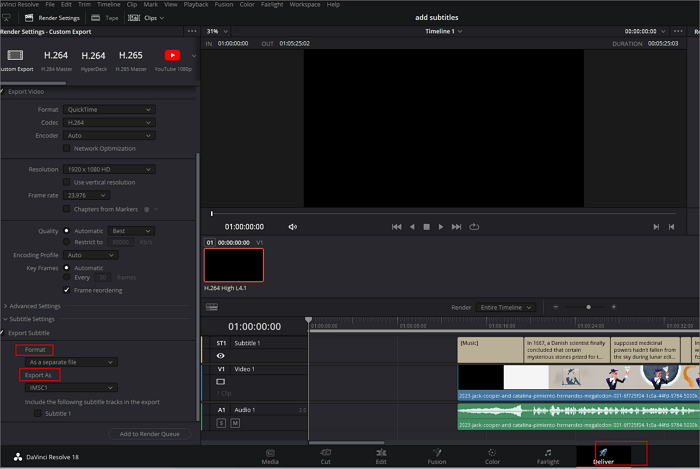
Task: Stop playback in the viewer
Action: [426, 227]
